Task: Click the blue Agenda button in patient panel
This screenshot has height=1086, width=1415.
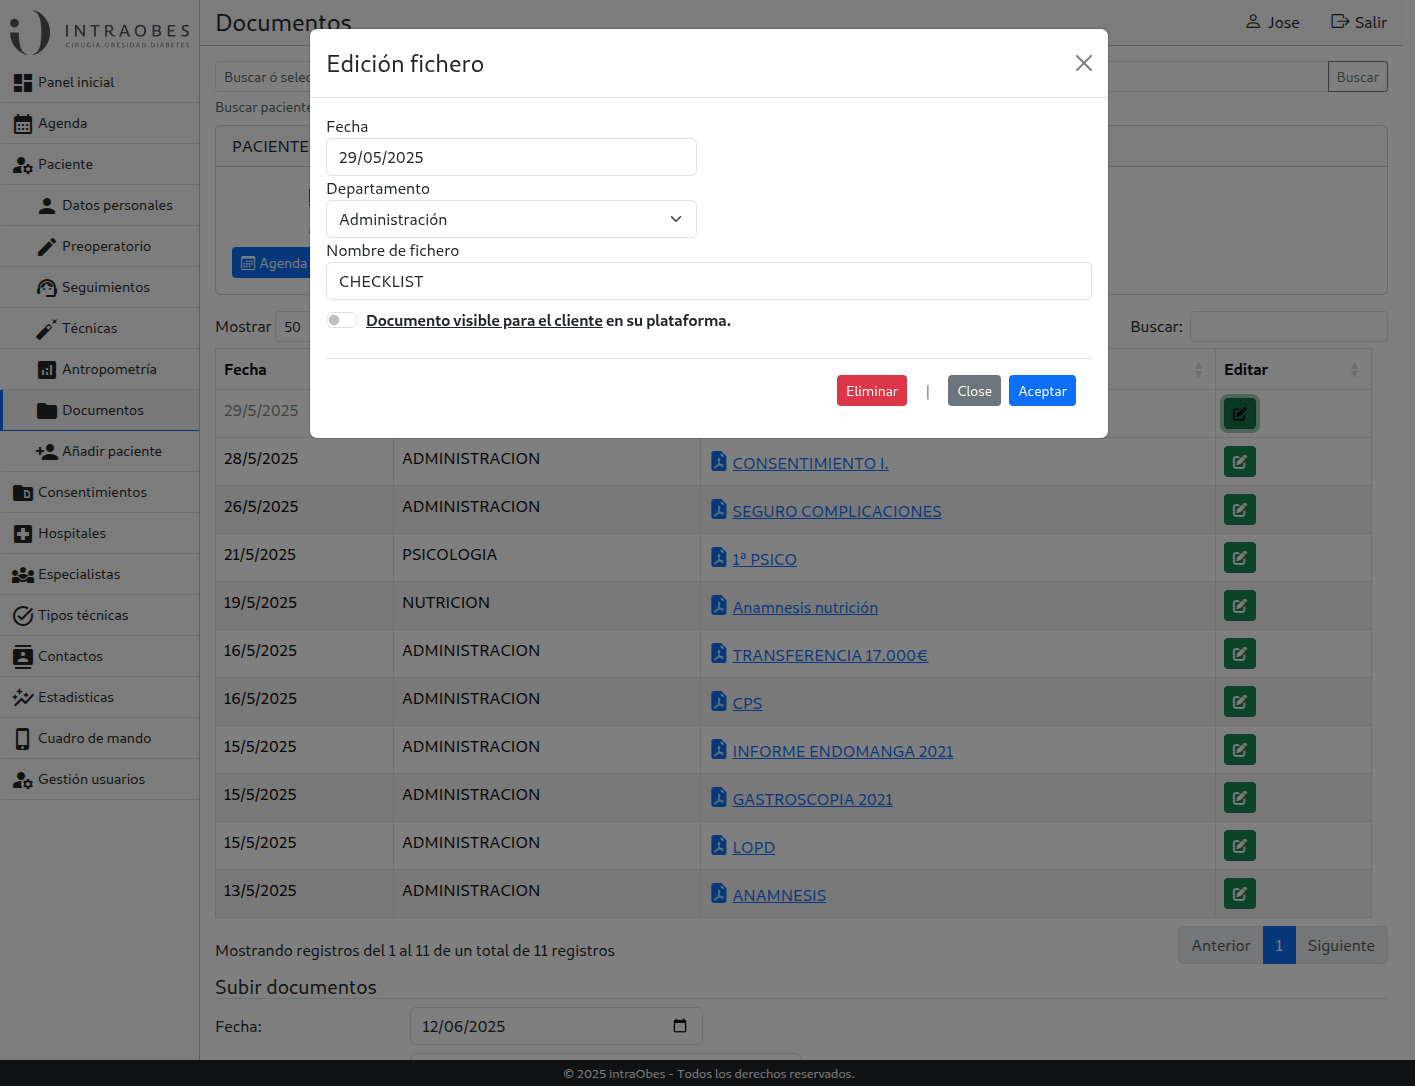Action: tap(272, 263)
